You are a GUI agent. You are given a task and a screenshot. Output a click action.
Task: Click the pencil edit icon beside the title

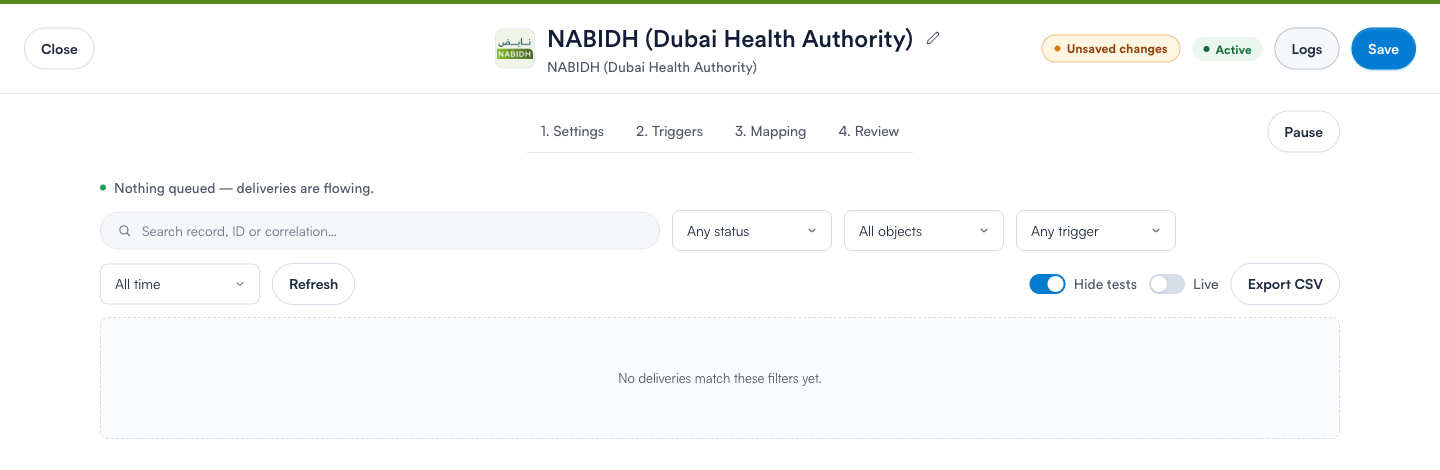point(933,39)
